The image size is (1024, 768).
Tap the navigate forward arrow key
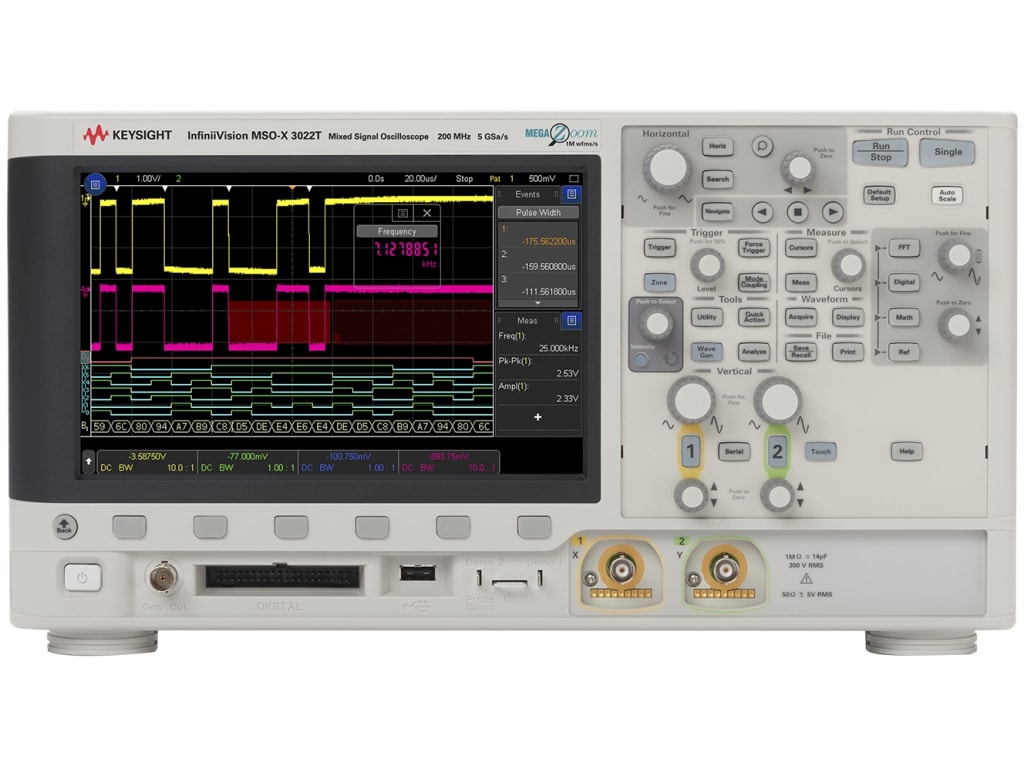pyautogui.click(x=832, y=212)
